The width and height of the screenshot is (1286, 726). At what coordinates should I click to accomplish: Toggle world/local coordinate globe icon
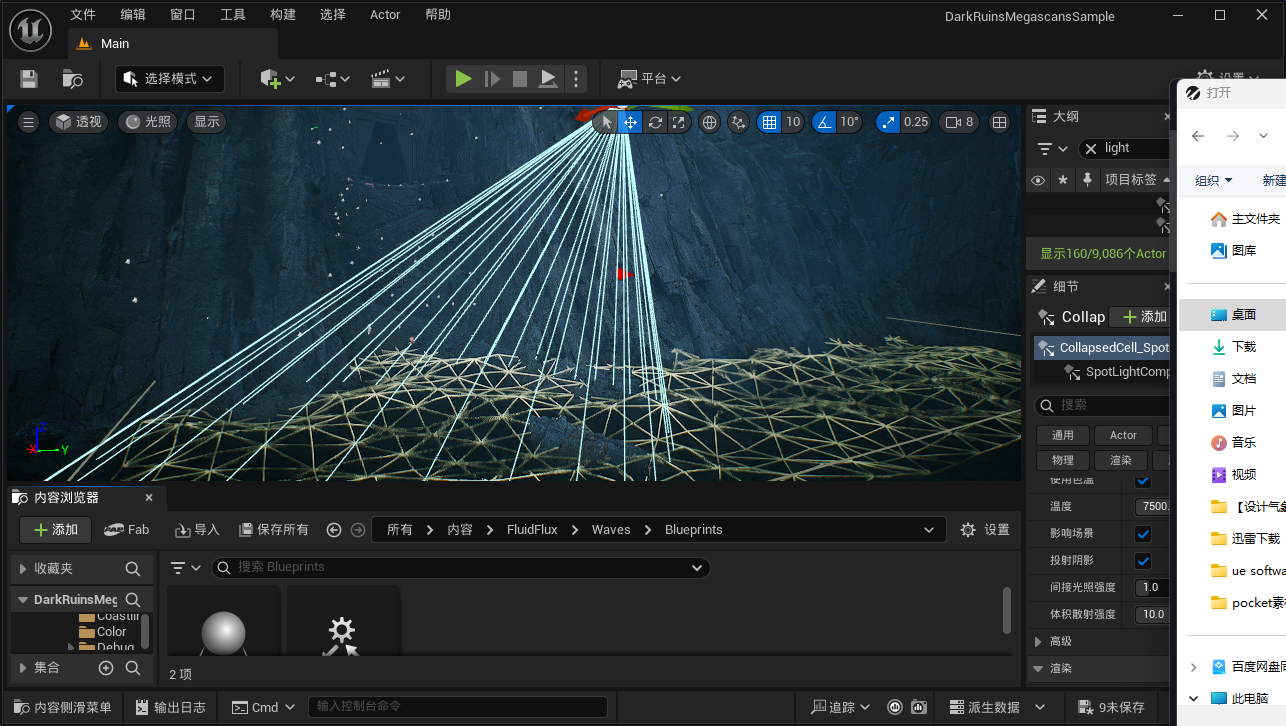click(x=710, y=122)
